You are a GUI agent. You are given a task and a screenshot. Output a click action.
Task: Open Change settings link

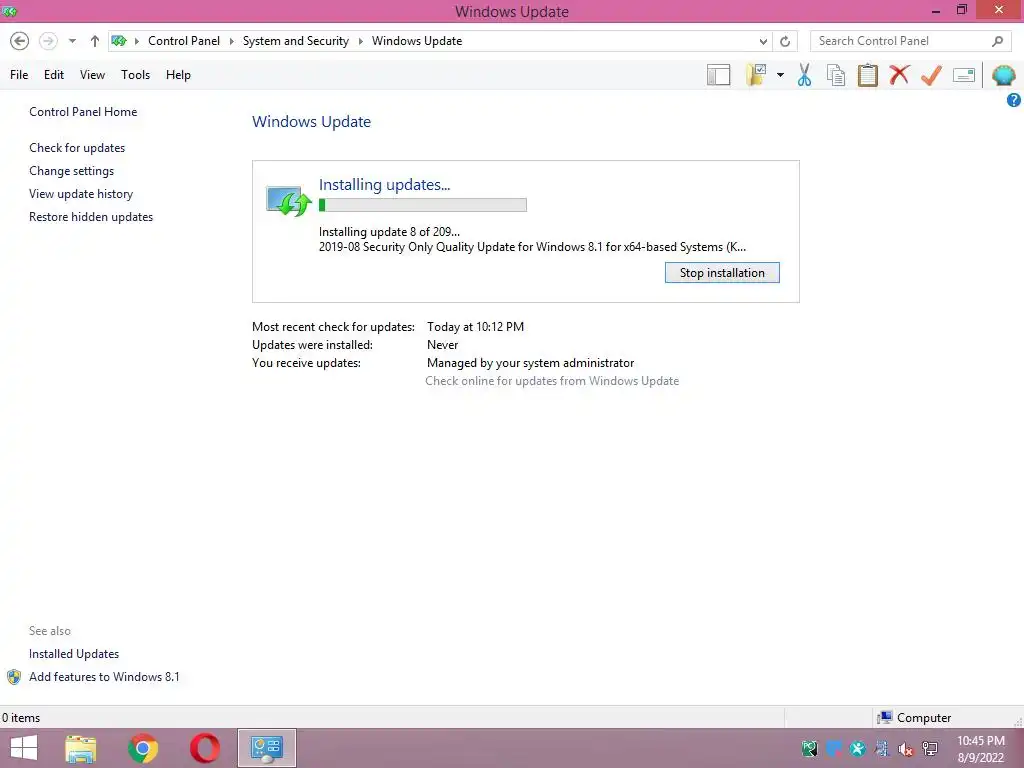pos(71,170)
